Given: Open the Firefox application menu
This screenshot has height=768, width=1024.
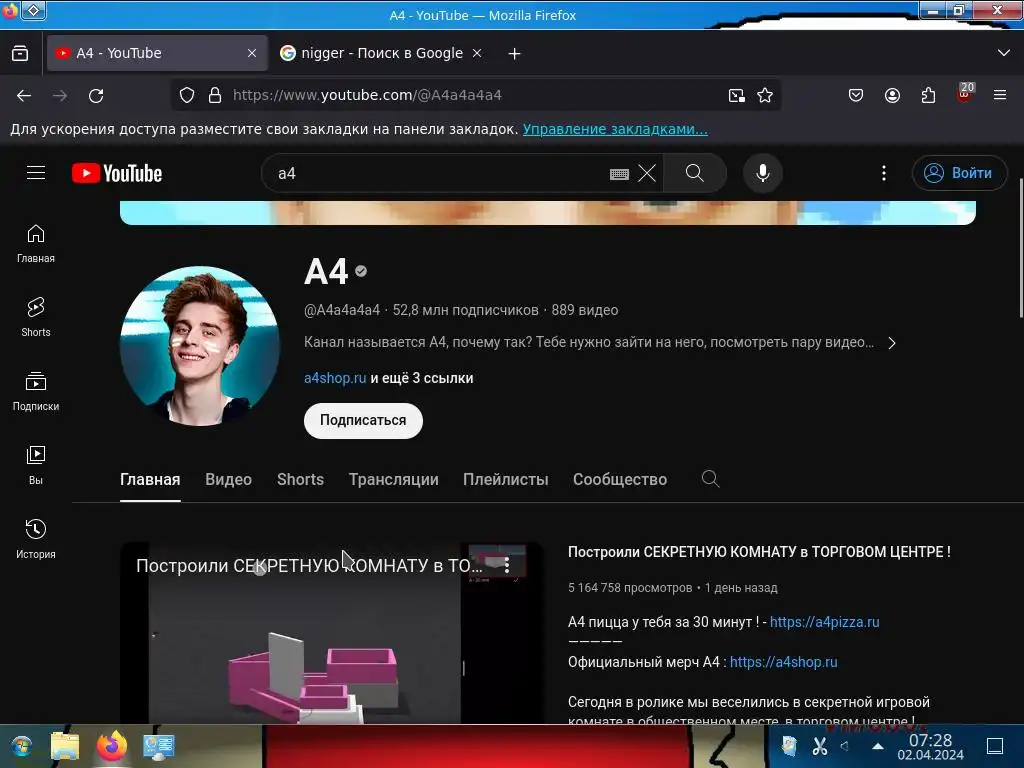Looking at the screenshot, I should (1000, 95).
